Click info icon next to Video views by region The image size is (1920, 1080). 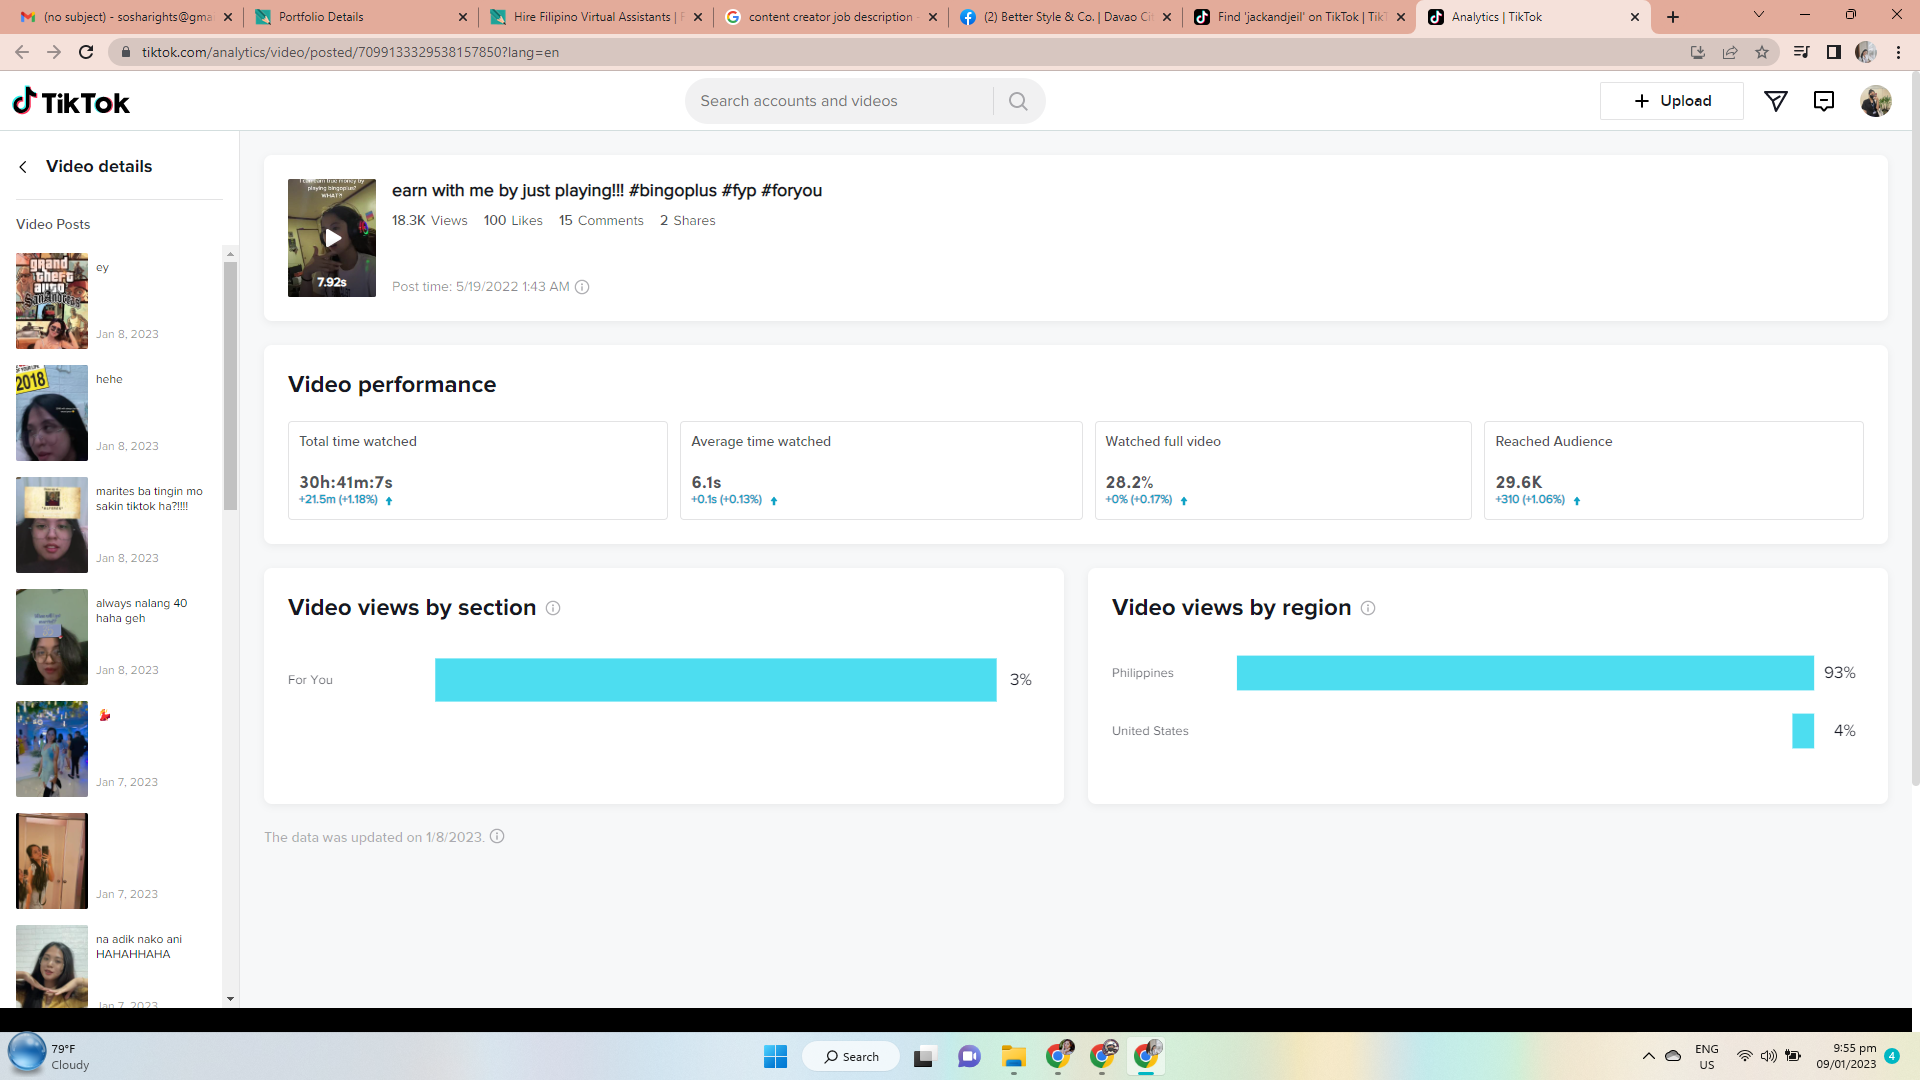click(1368, 608)
